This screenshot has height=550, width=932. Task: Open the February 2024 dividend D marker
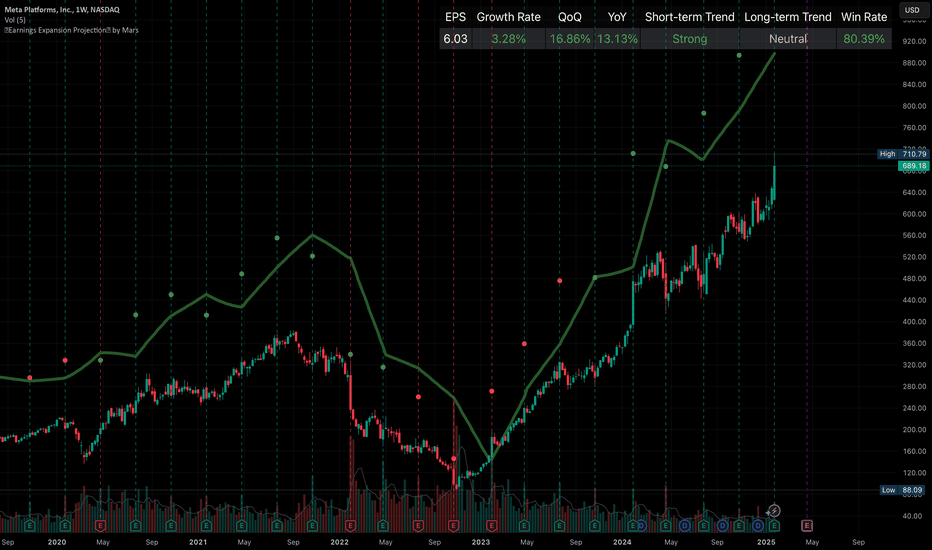(x=641, y=526)
